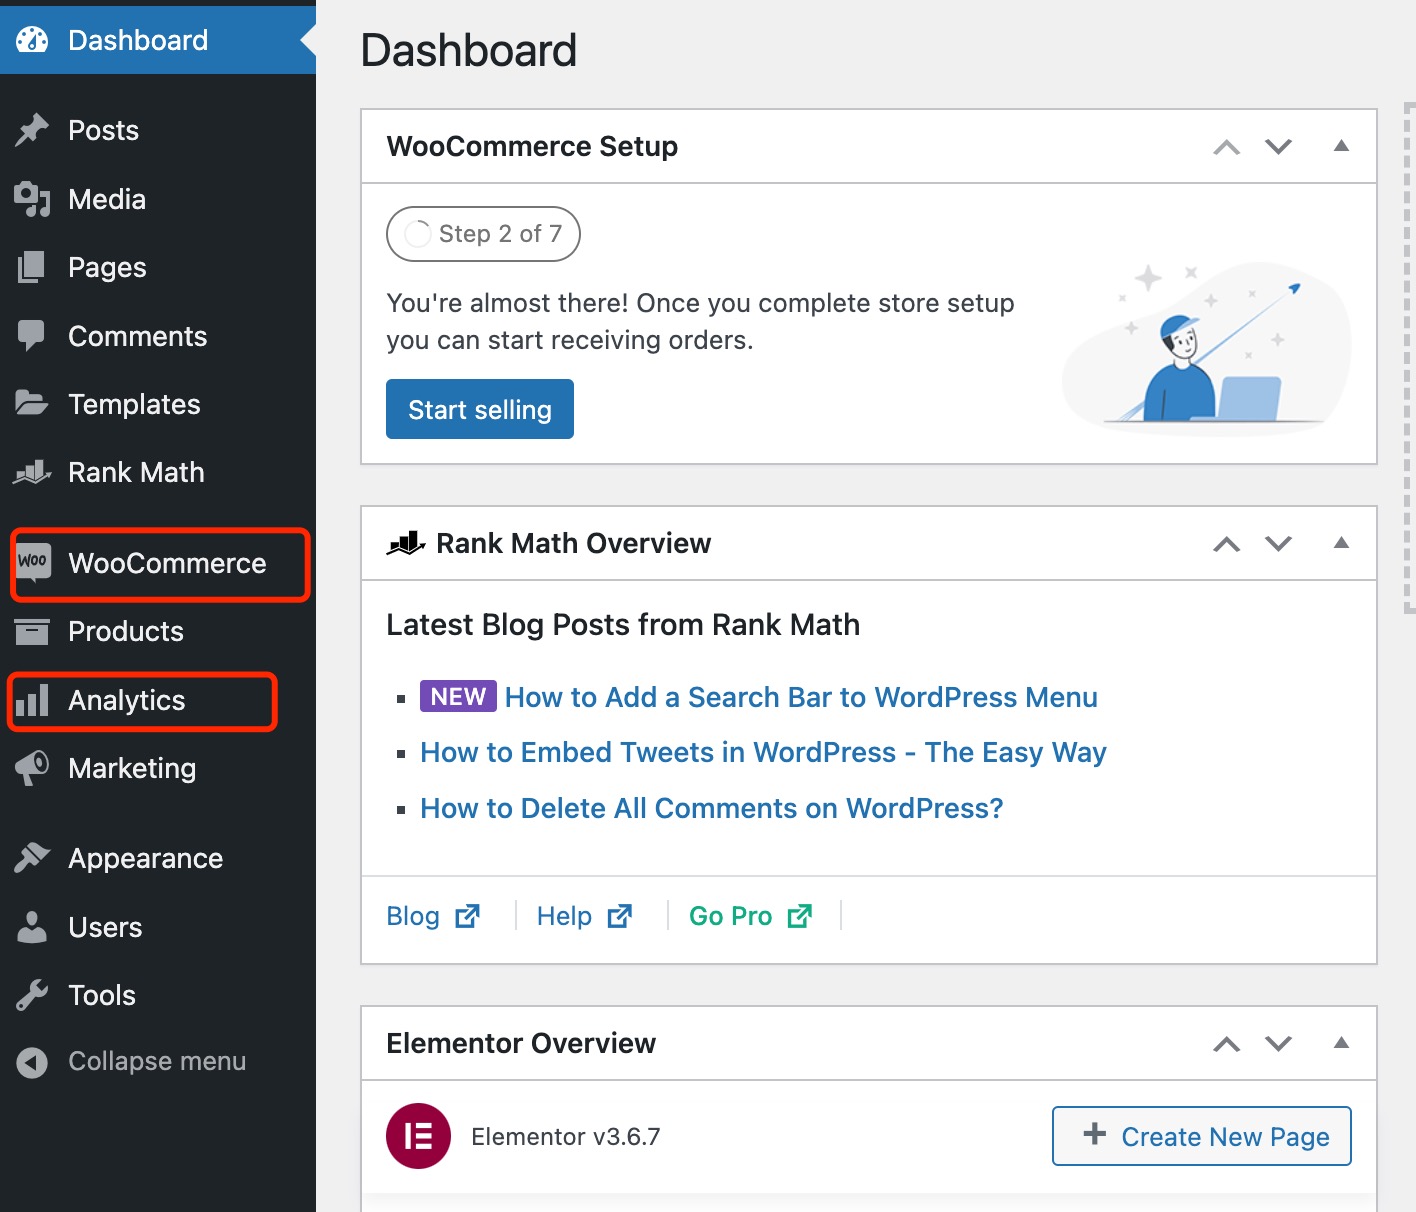Click the Posts pushpin icon
Viewport: 1416px width, 1212px height.
coord(32,130)
